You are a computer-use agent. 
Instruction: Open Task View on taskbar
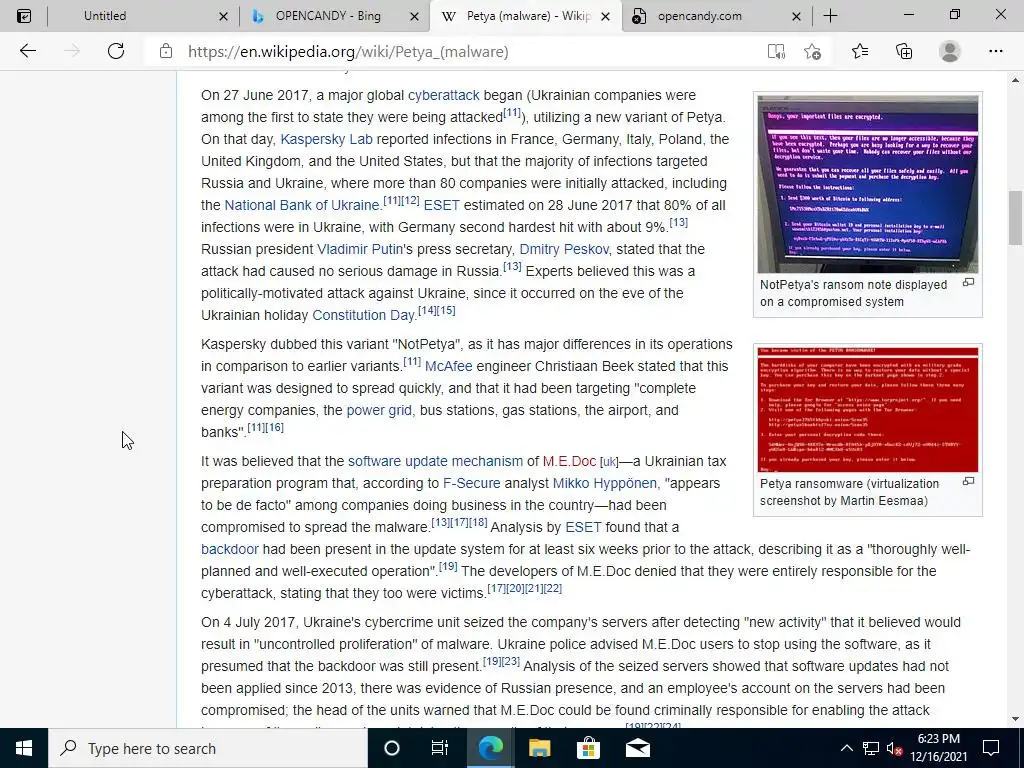tap(440, 748)
